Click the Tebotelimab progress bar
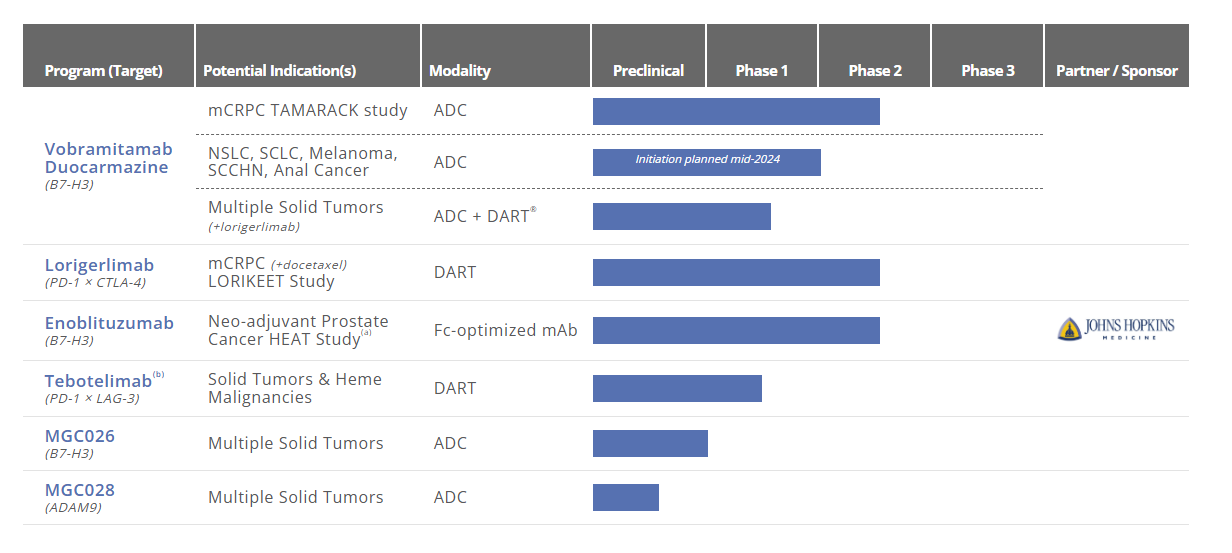The image size is (1232, 553). click(677, 388)
